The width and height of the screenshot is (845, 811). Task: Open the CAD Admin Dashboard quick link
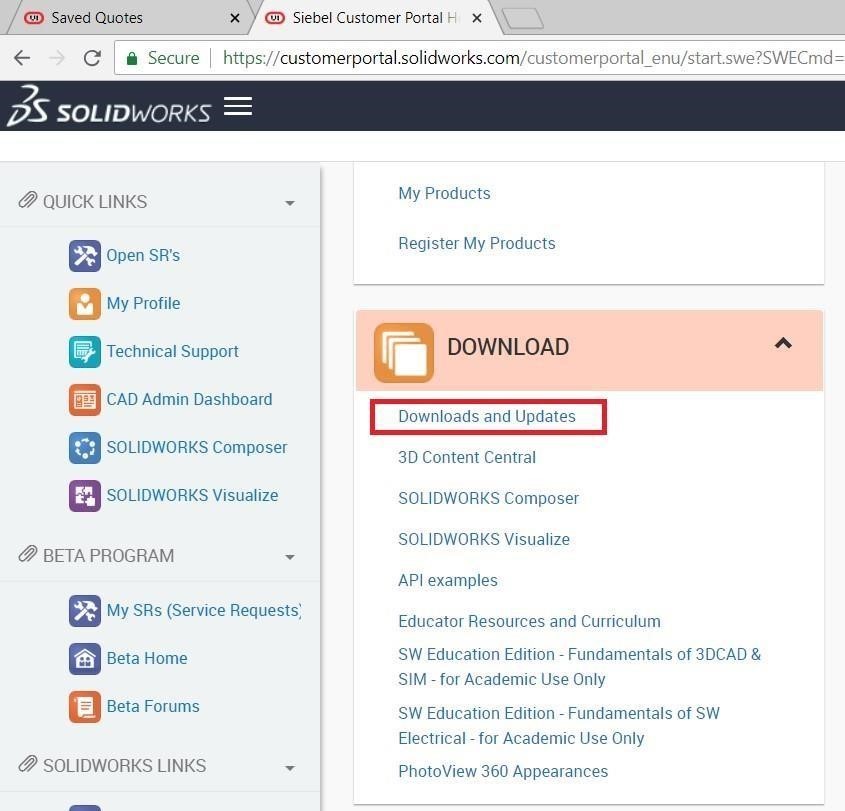[189, 399]
